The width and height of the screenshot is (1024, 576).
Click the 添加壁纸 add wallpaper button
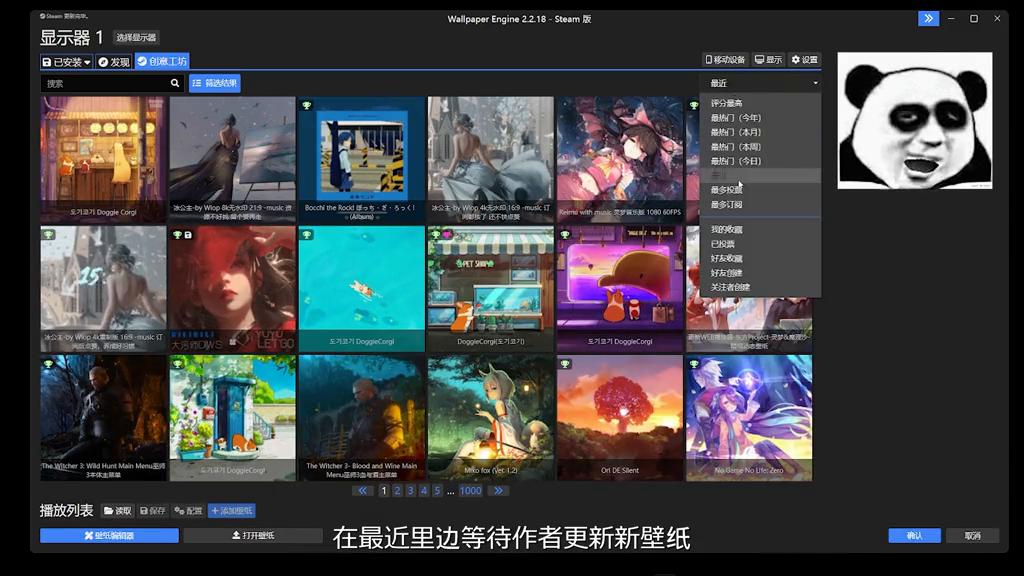point(231,511)
